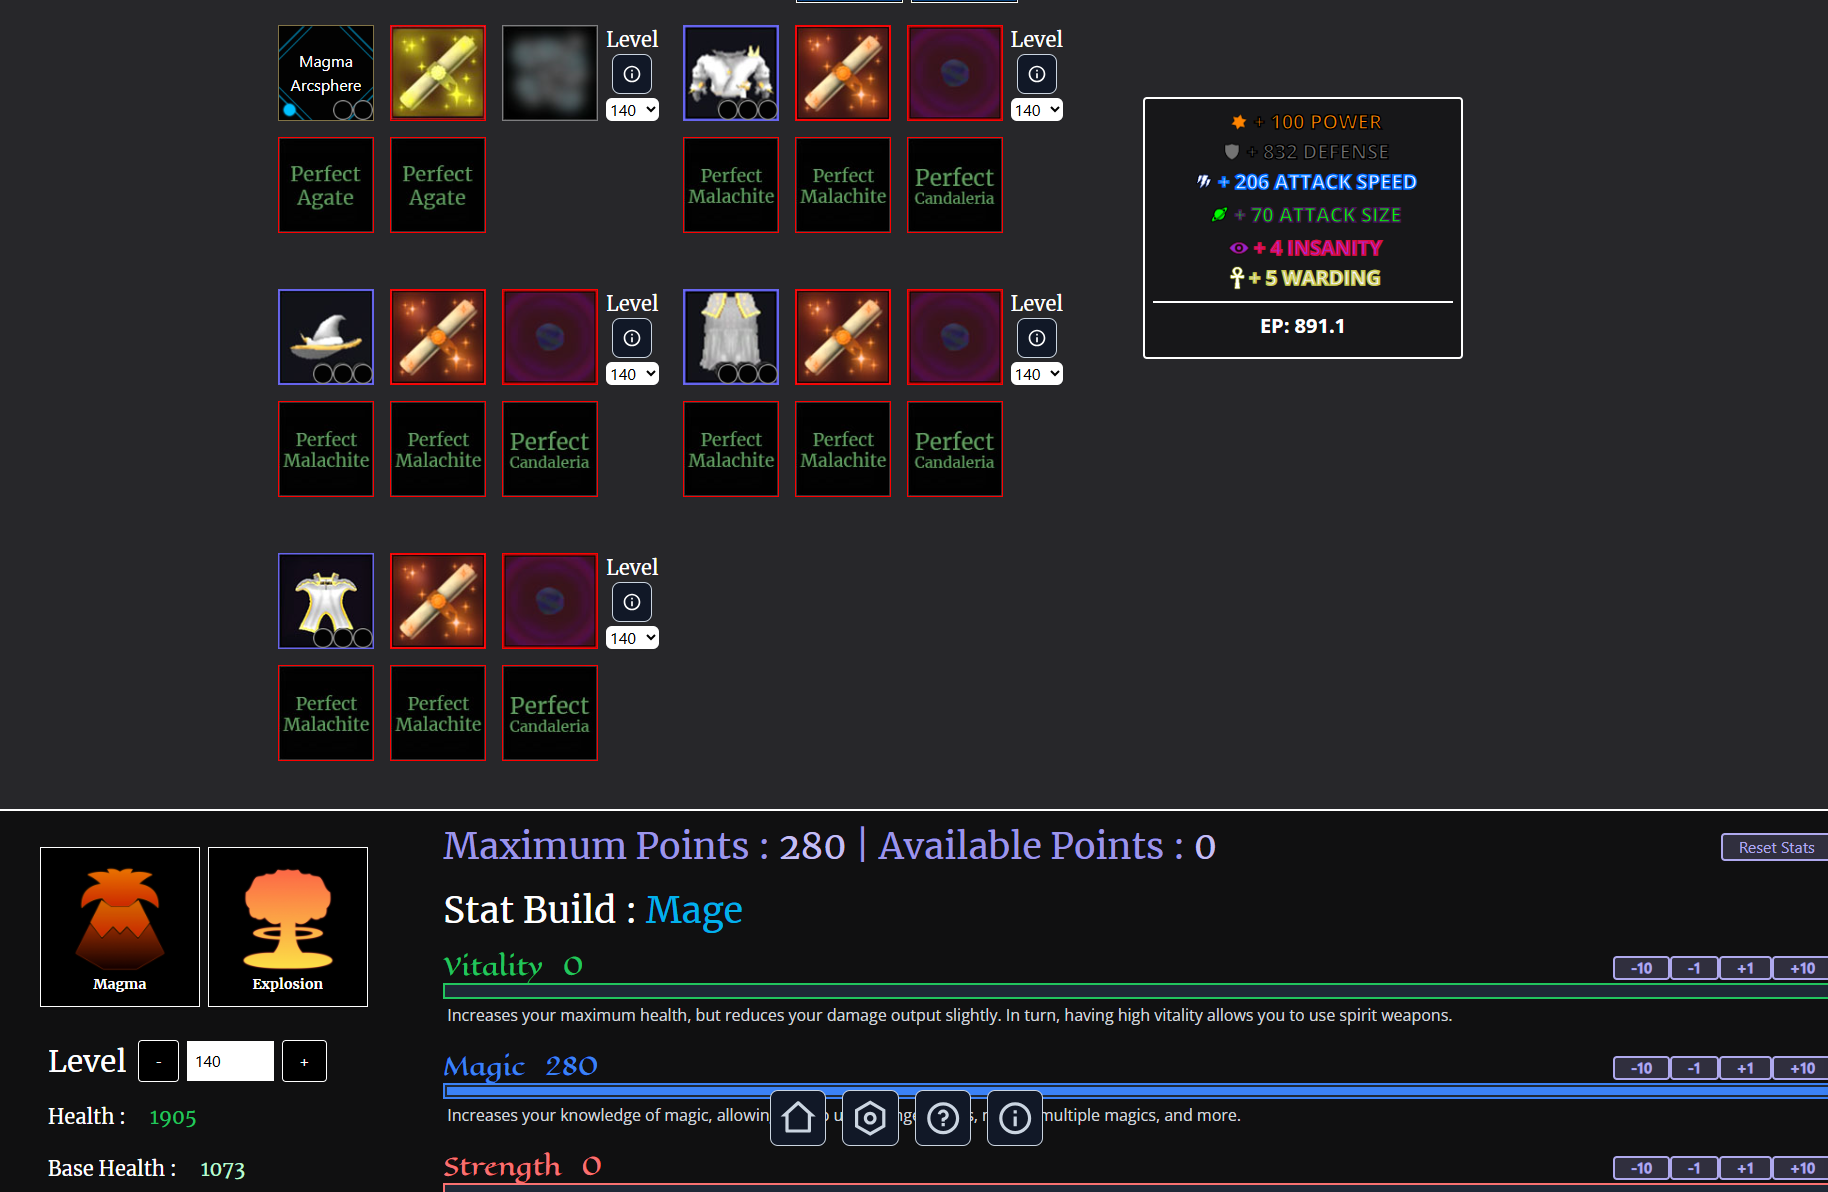The image size is (1828, 1192).
Task: Open level dropdown for Magma Arcsphere row
Action: [632, 110]
